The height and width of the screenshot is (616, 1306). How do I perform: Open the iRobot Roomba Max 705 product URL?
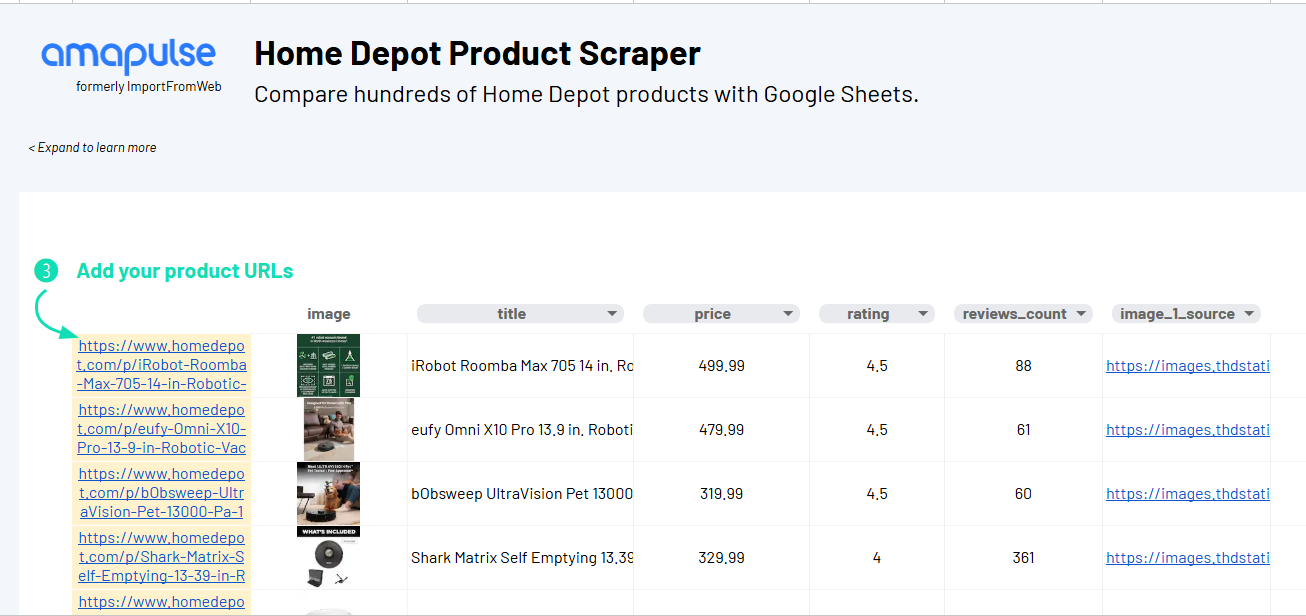162,365
